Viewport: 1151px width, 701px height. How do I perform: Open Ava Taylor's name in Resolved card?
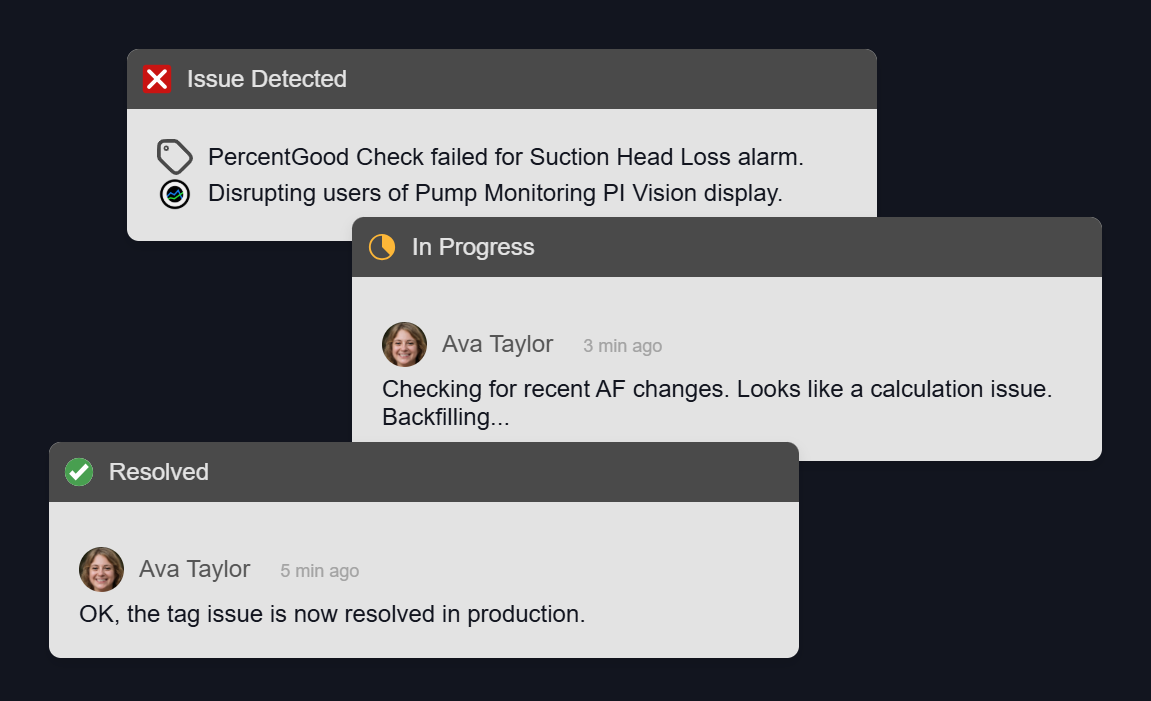coord(195,570)
